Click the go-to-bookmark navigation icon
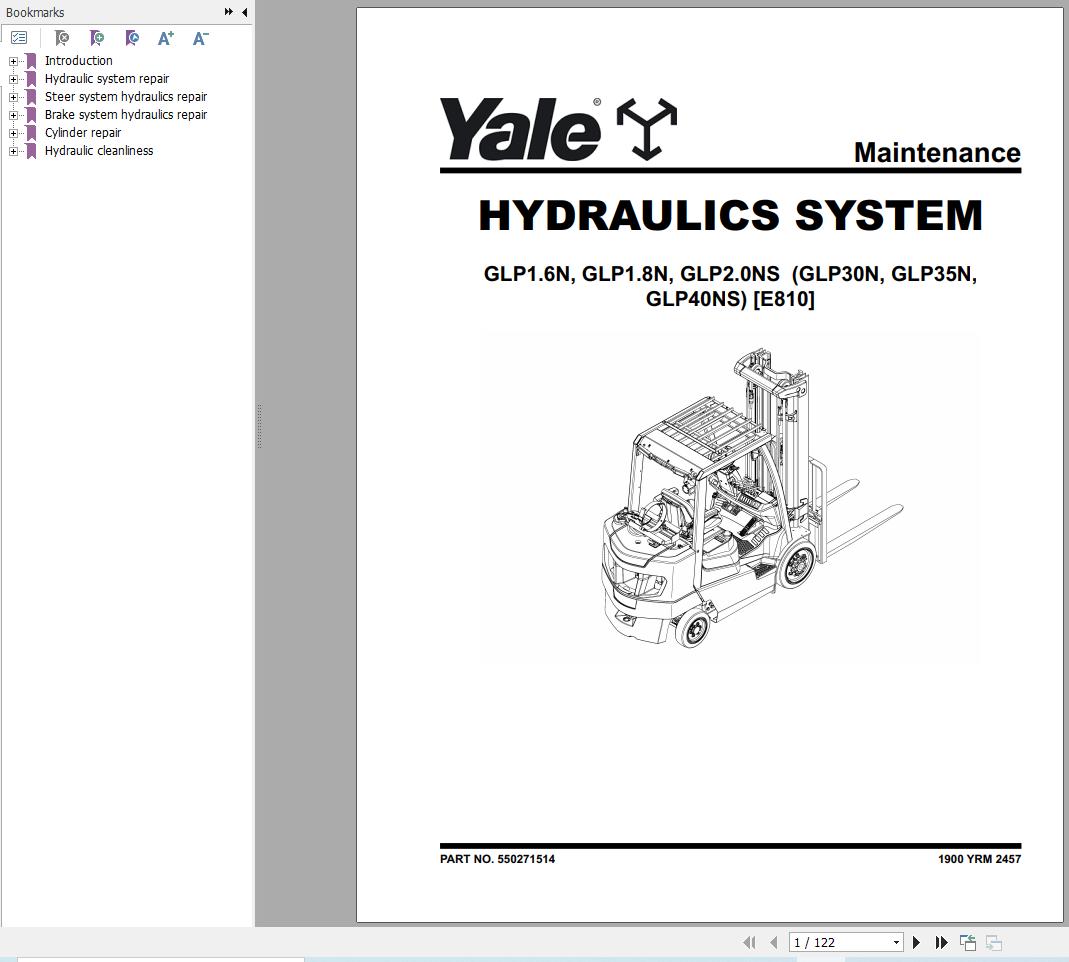 tap(132, 38)
